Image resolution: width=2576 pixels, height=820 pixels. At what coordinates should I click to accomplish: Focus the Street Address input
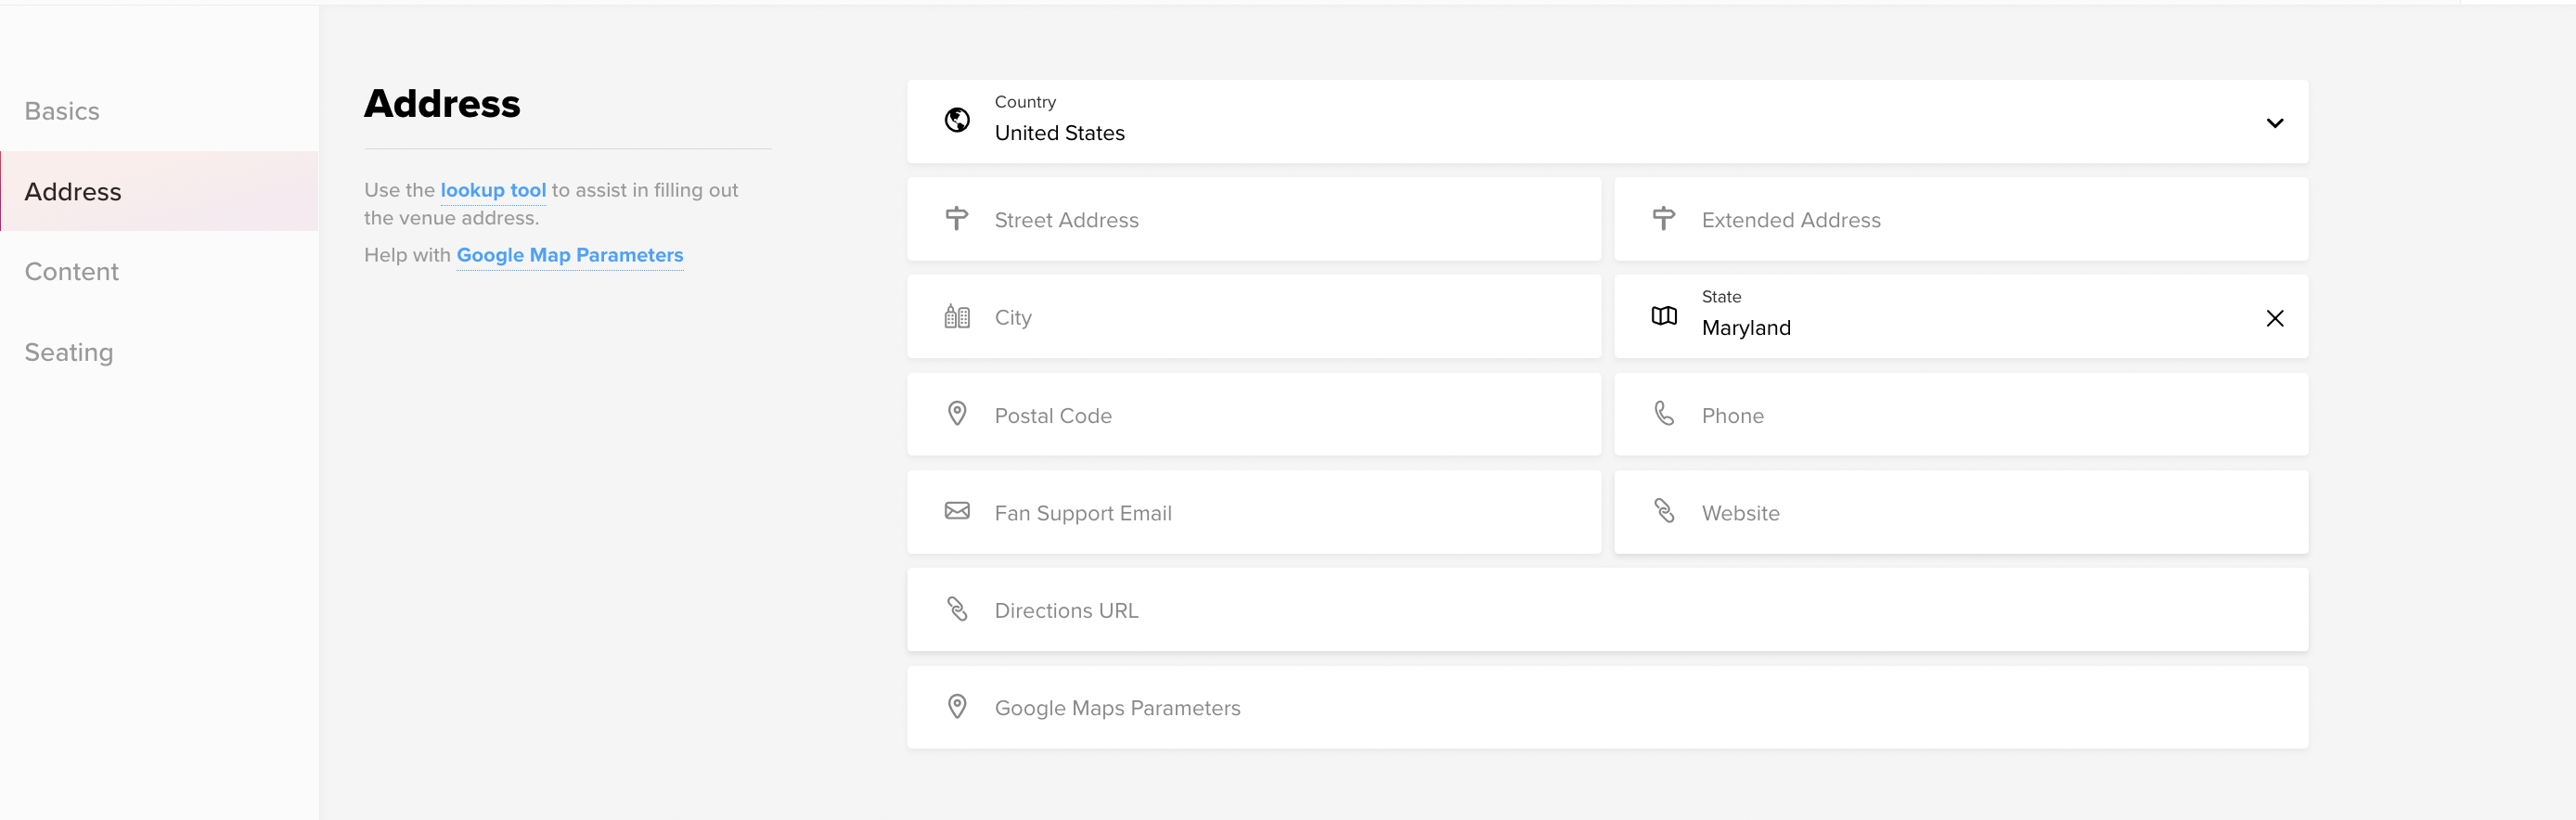[1253, 219]
